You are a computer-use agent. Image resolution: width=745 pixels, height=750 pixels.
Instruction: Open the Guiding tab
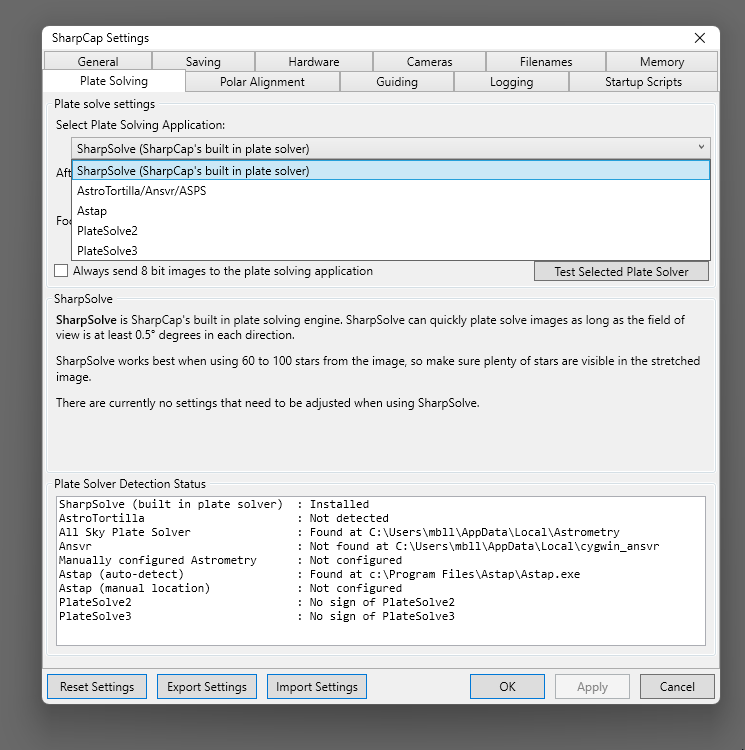point(397,82)
